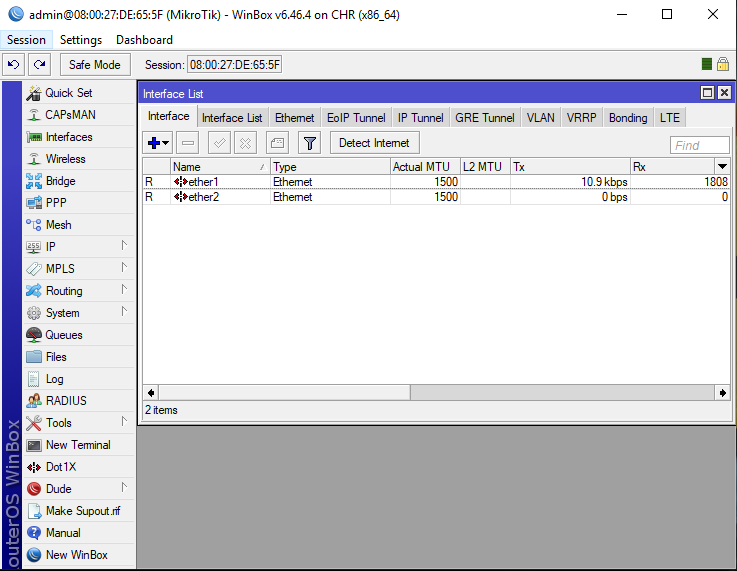Open the Manual from sidebar
Image resolution: width=737 pixels, height=571 pixels.
coord(79,533)
